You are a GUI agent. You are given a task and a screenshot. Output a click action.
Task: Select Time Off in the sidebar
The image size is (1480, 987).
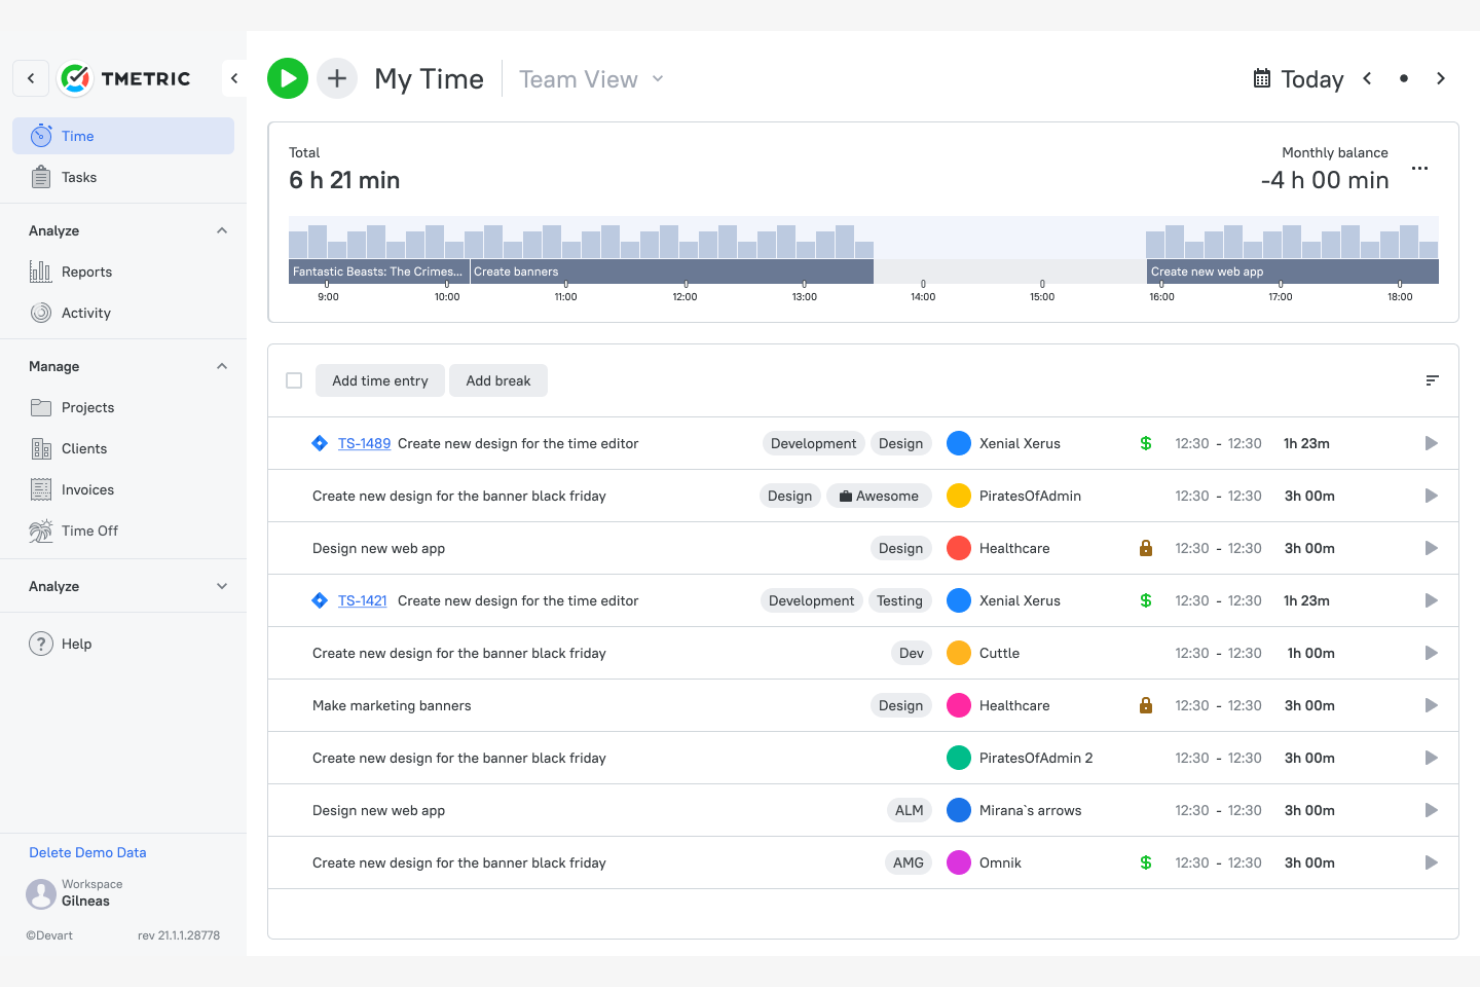[89, 530]
